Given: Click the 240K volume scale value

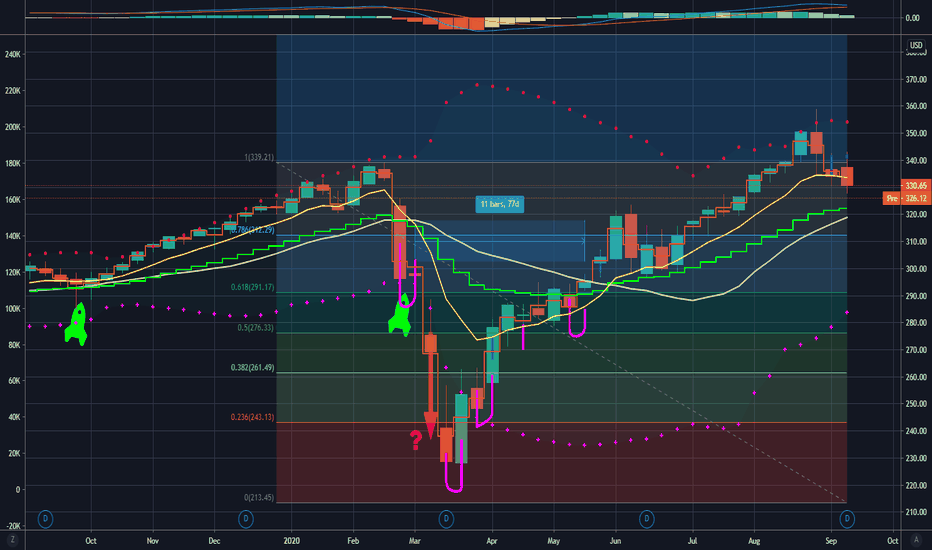Looking at the screenshot, I should coord(12,54).
